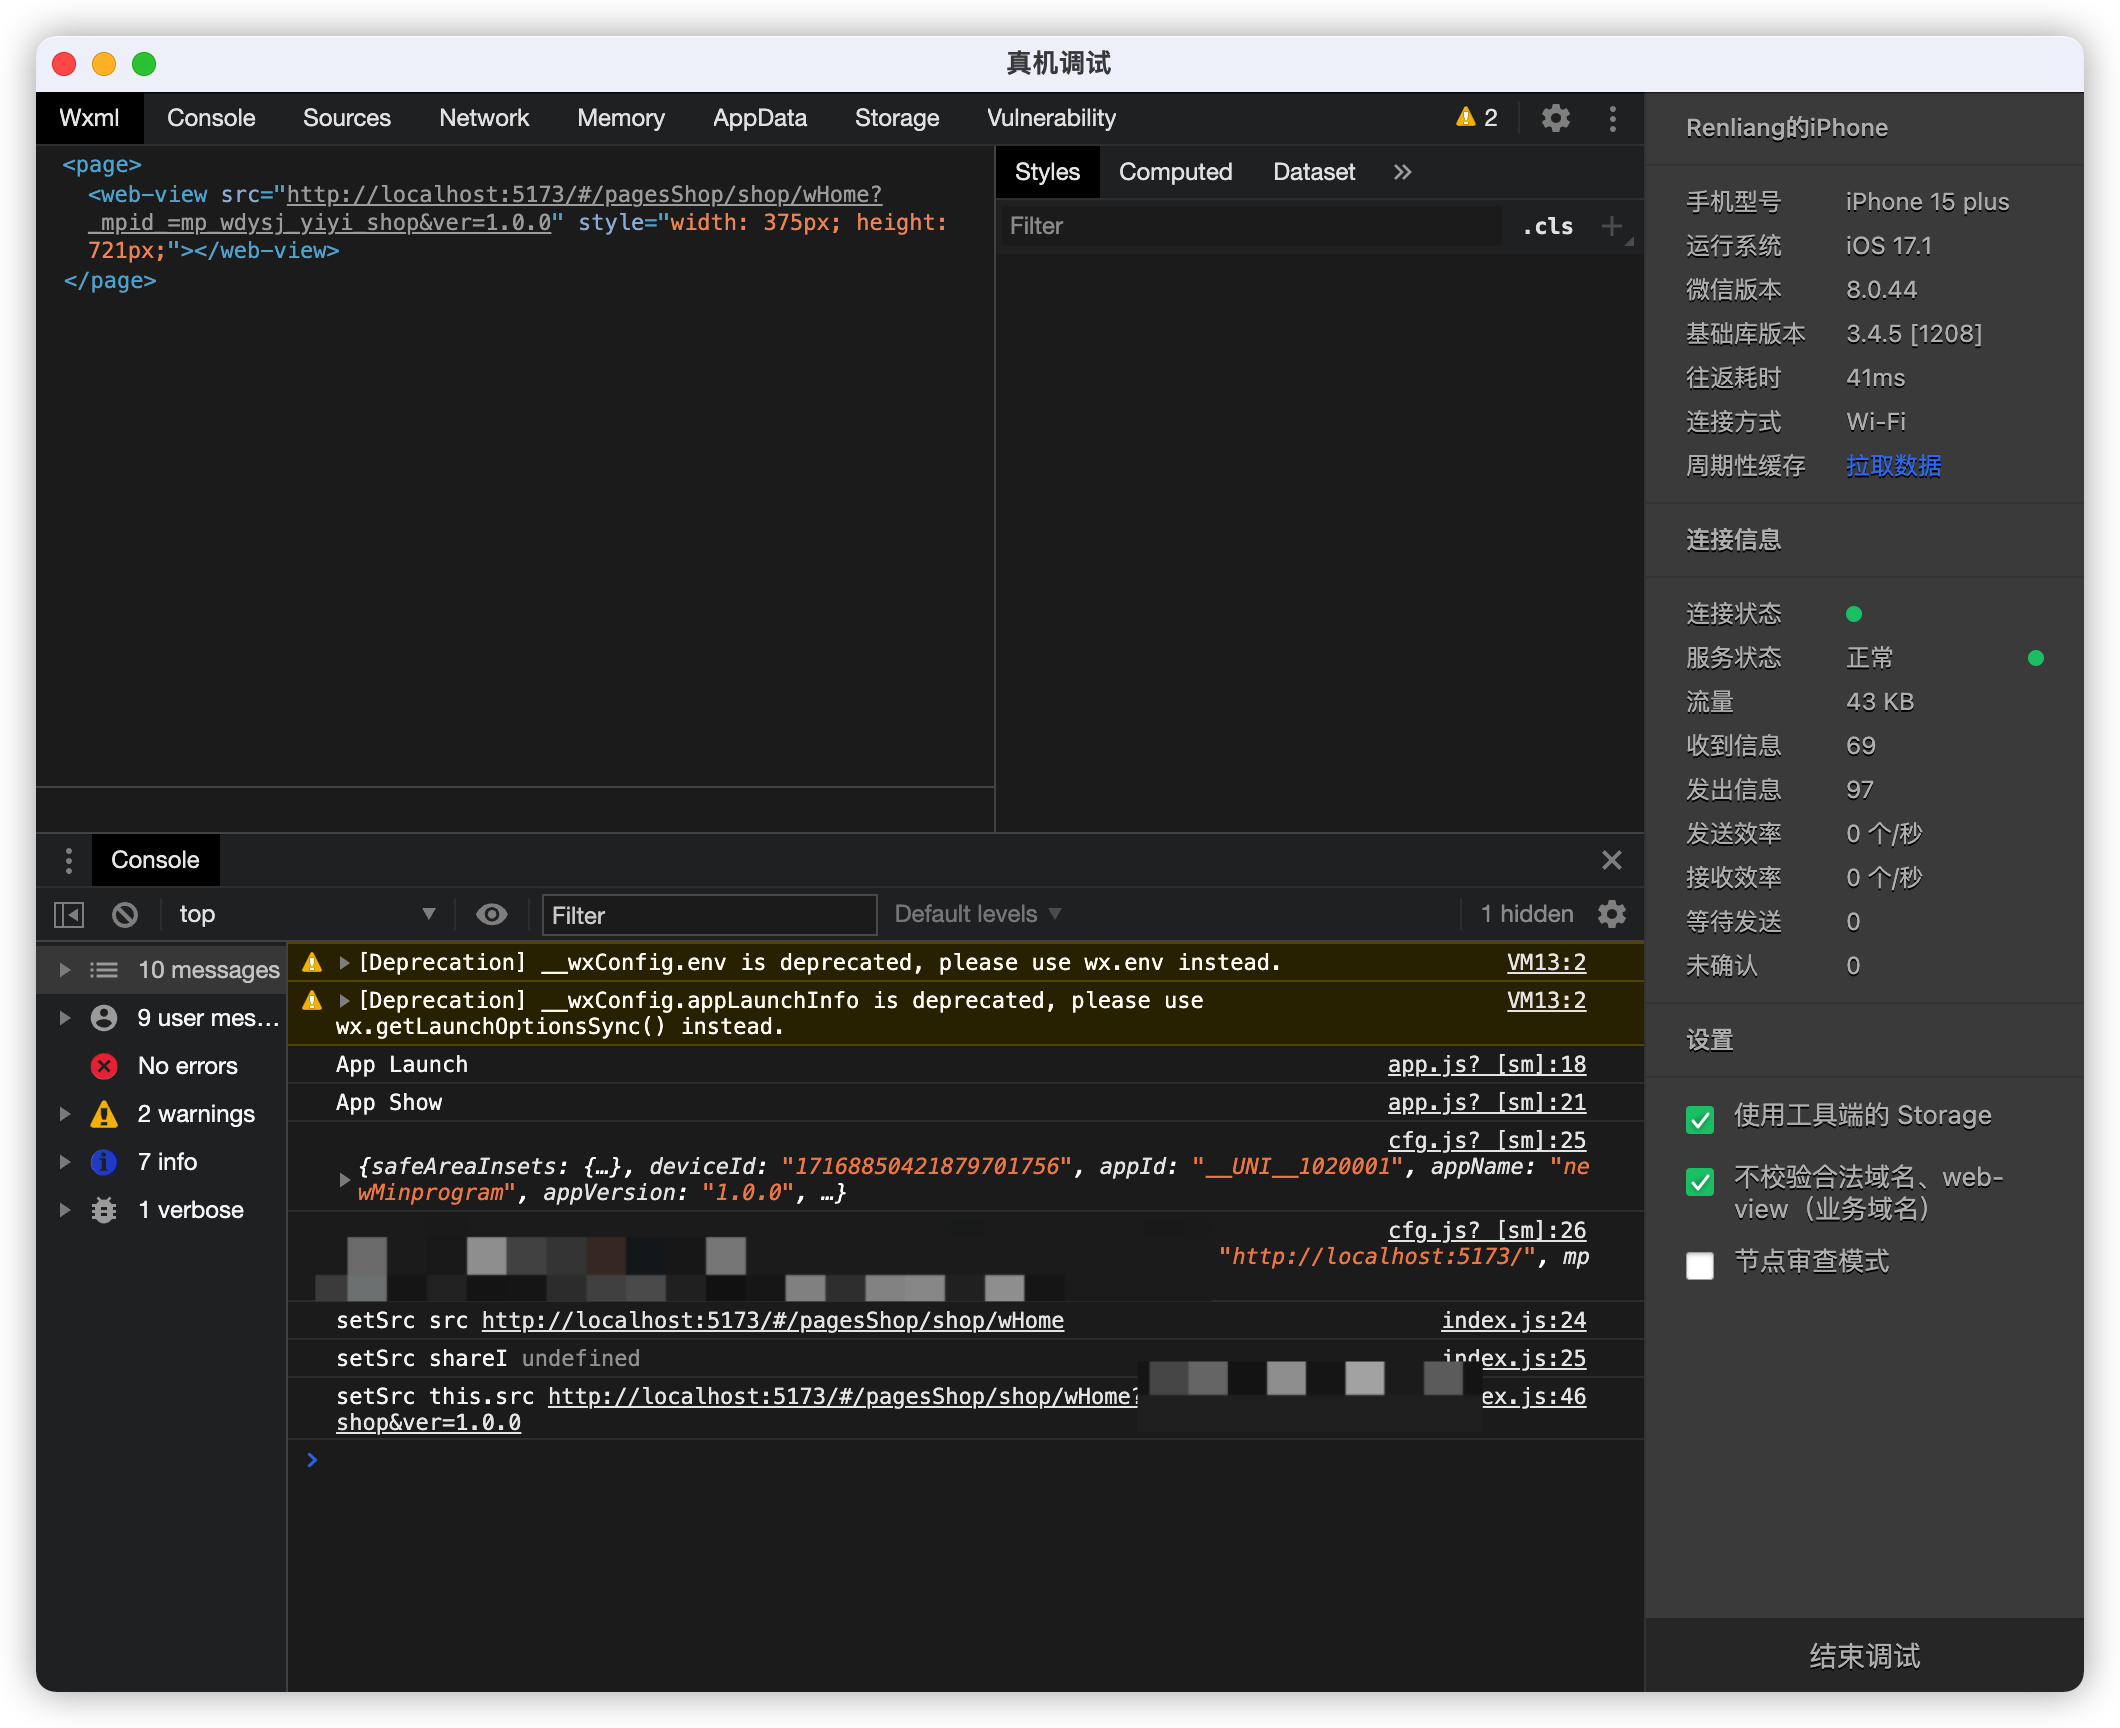Click the 拉取数据 link
Screen dimensions: 2120x1728
(x=1893, y=466)
